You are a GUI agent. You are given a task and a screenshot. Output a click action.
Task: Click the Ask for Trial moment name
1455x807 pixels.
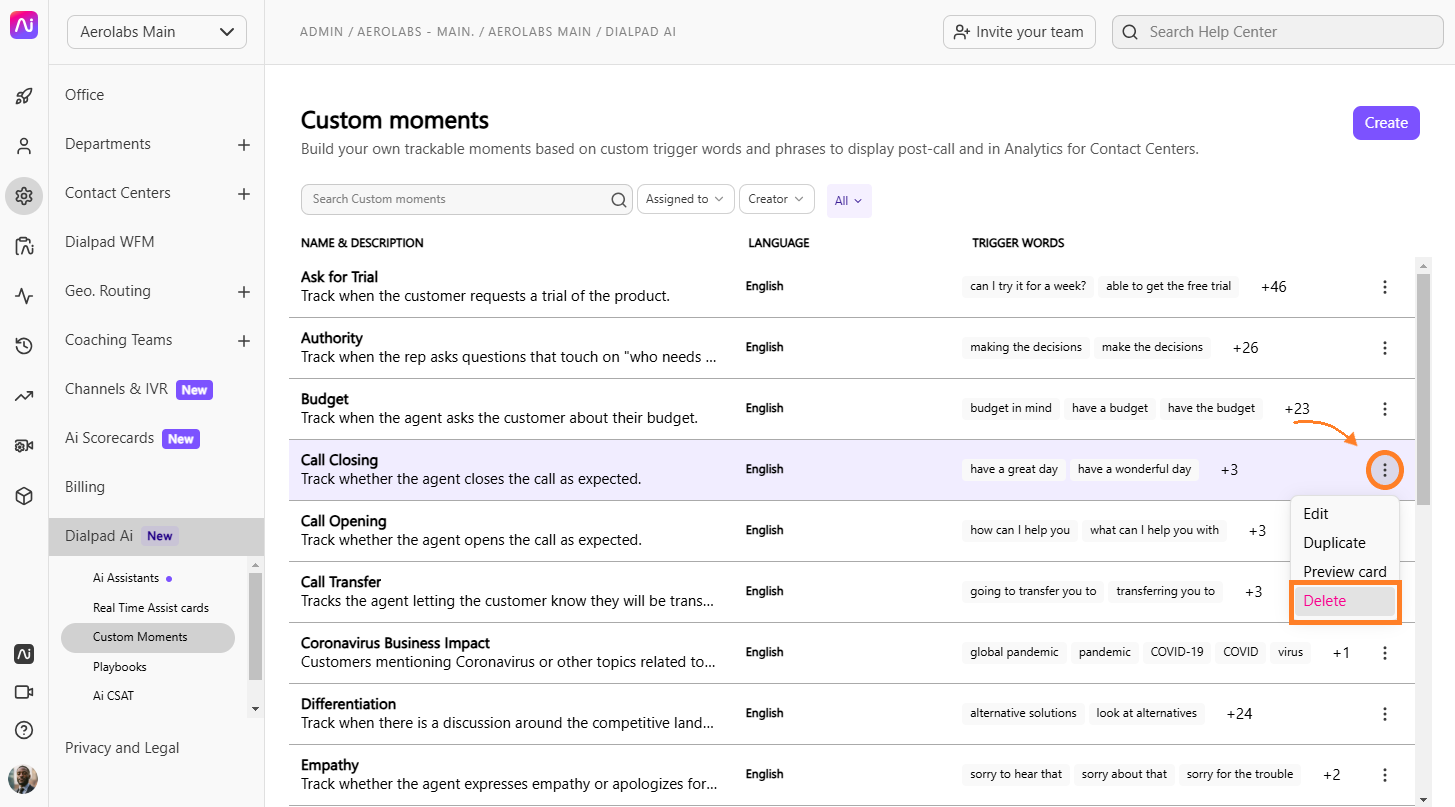click(339, 277)
